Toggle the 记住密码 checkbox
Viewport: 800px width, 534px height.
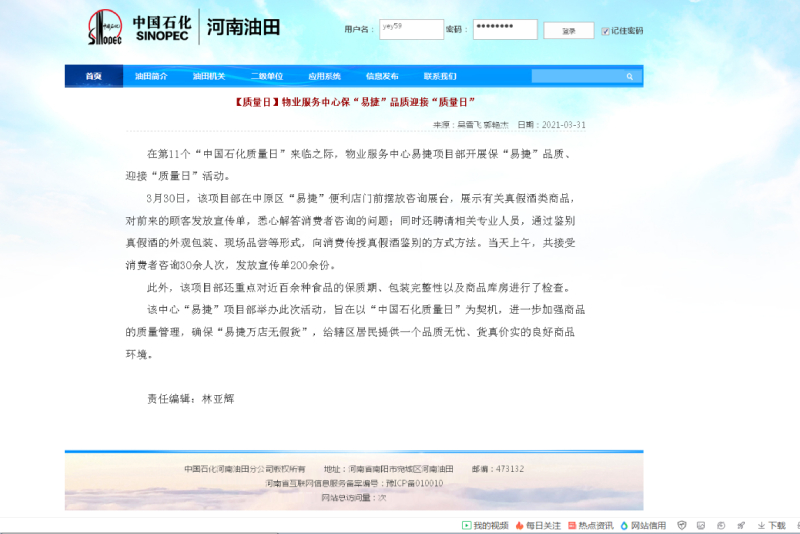(605, 31)
